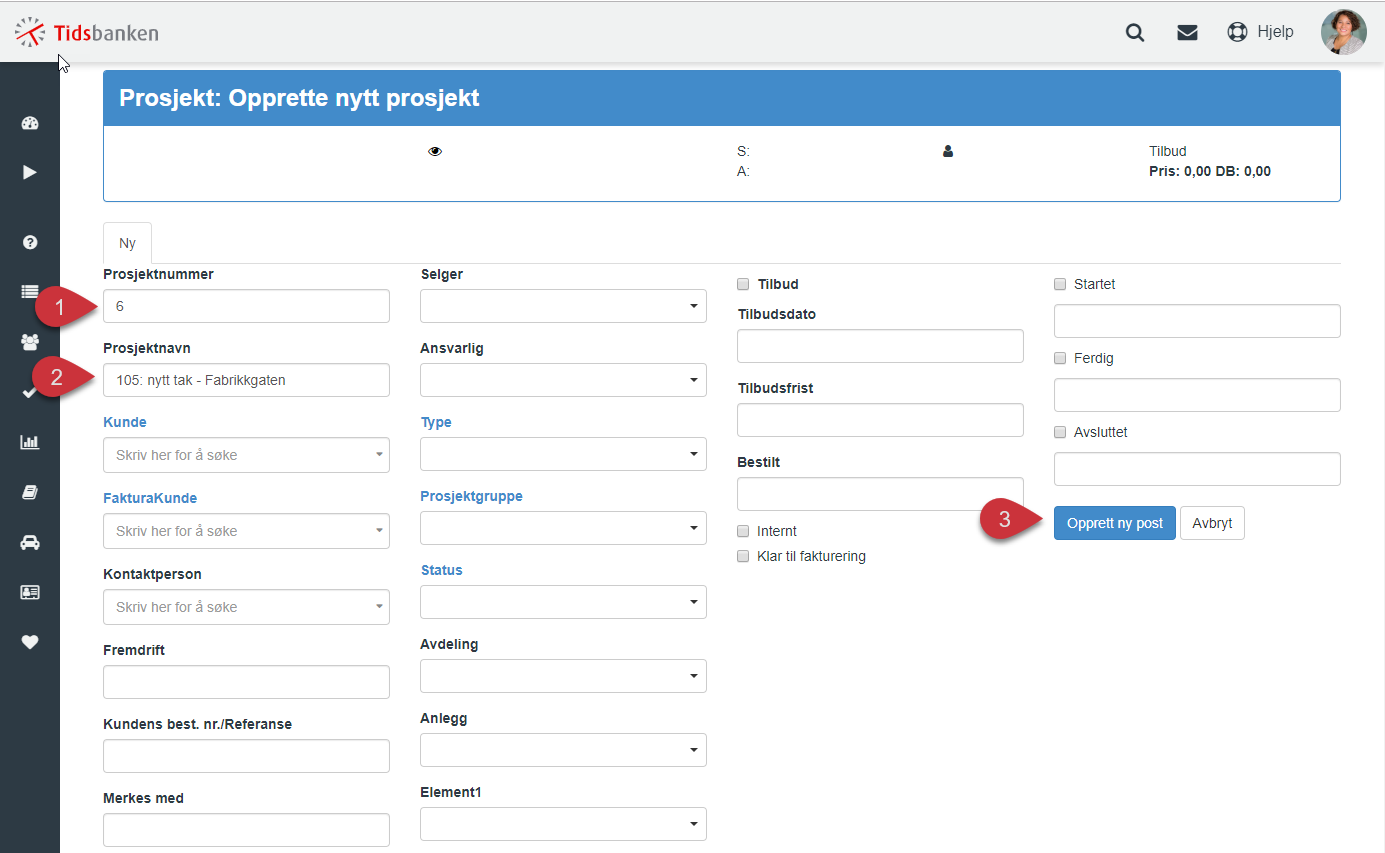Viewport: 1385px width, 853px height.
Task: Open the book icon in the sidebar
Action: click(x=30, y=492)
